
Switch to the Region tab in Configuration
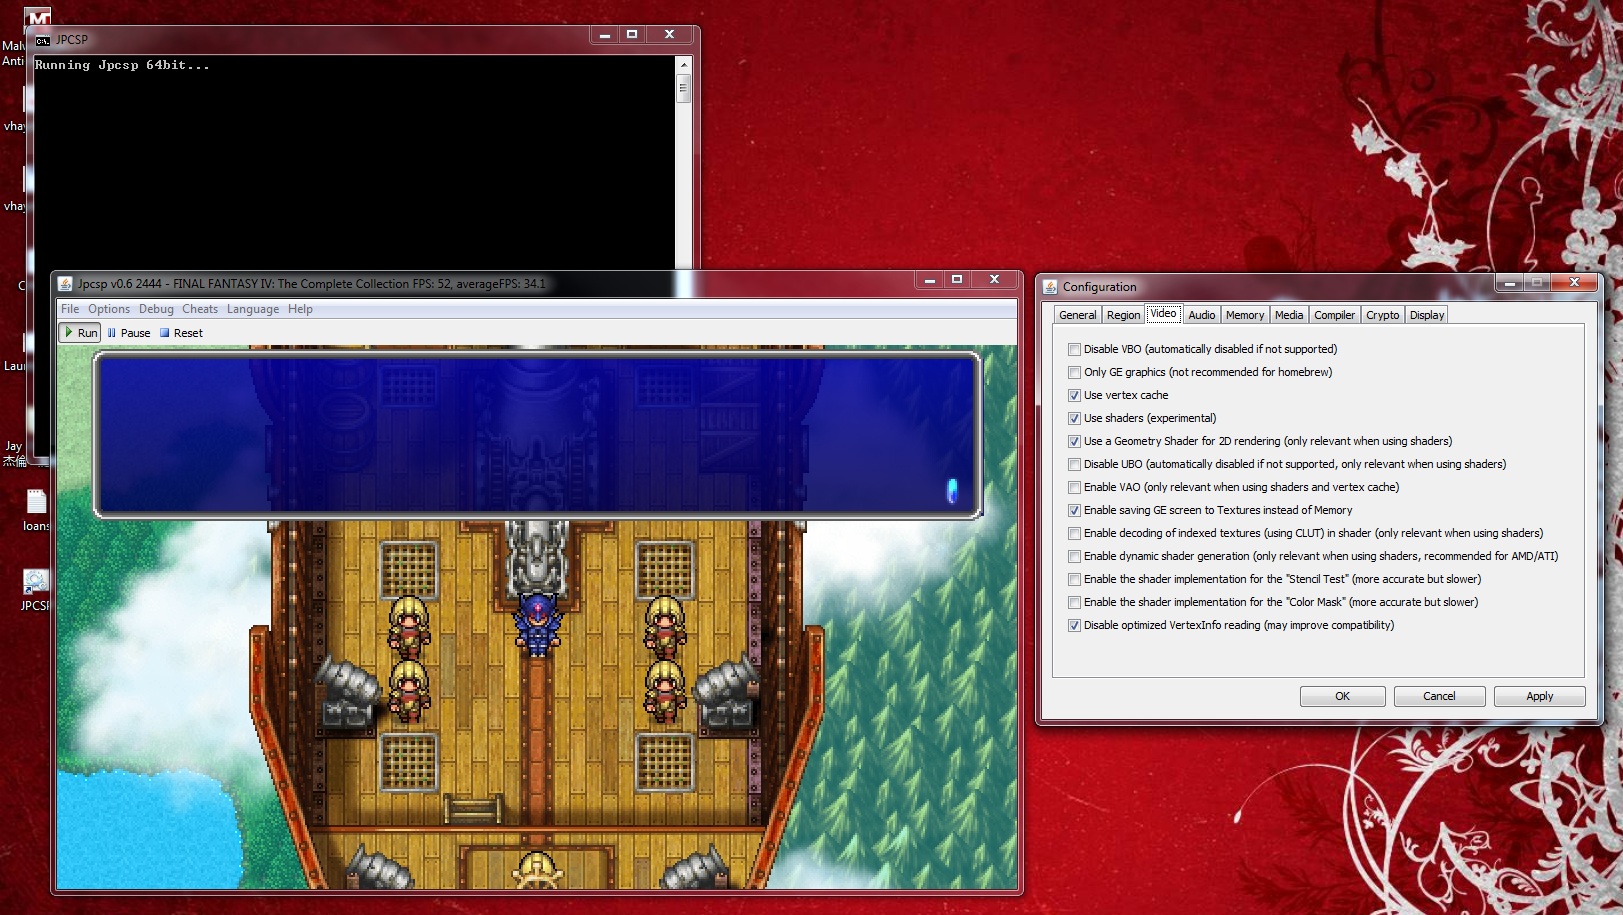[x=1123, y=315]
